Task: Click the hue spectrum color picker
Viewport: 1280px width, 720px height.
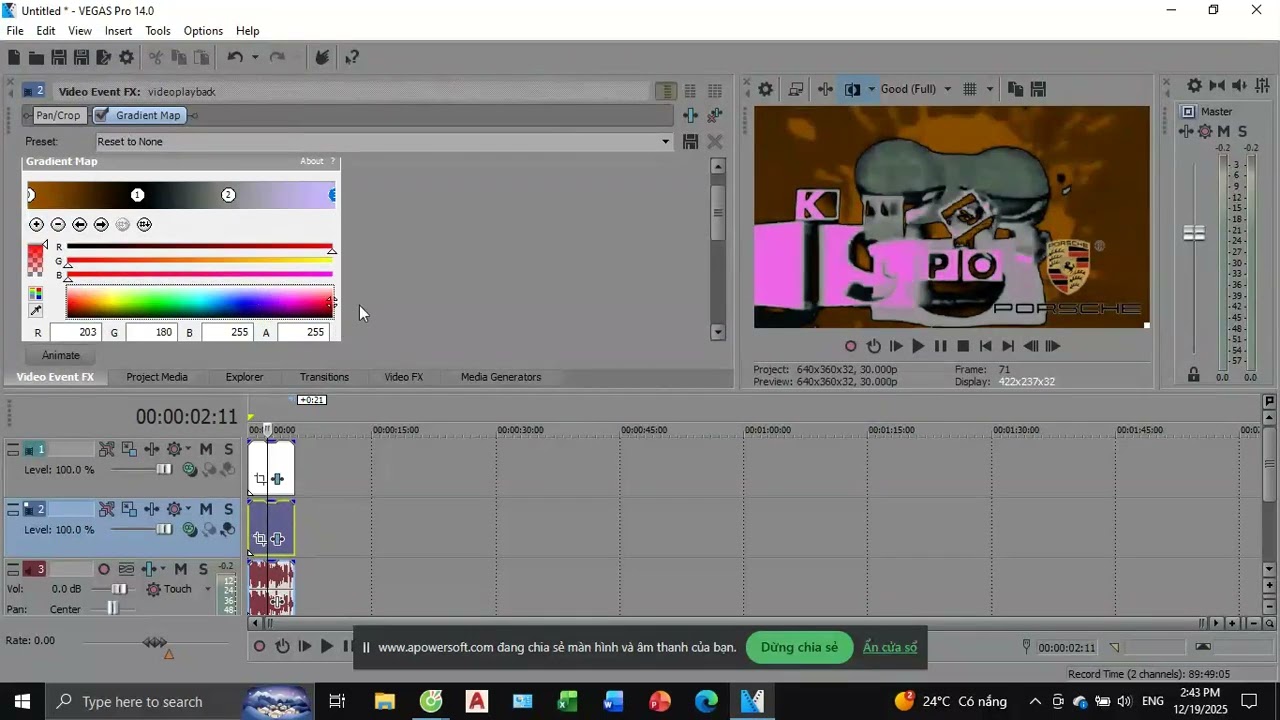Action: [x=199, y=302]
